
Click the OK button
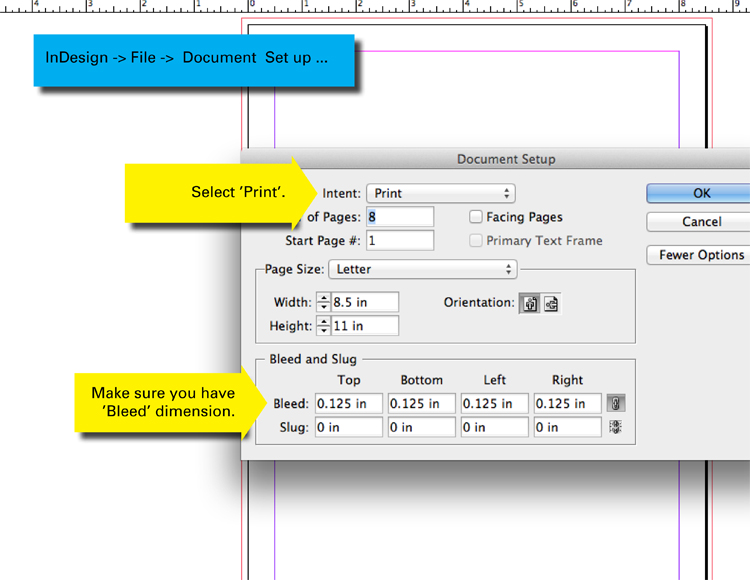point(698,193)
